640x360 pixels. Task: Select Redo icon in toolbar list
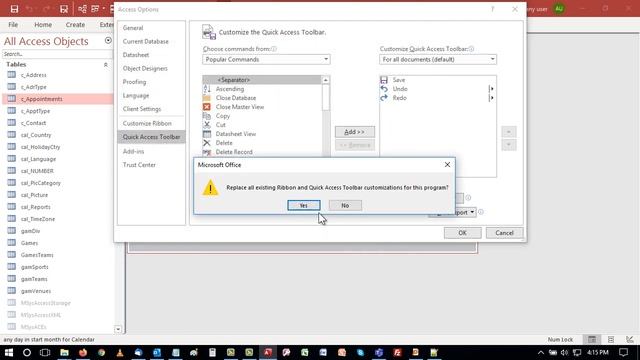tap(384, 98)
